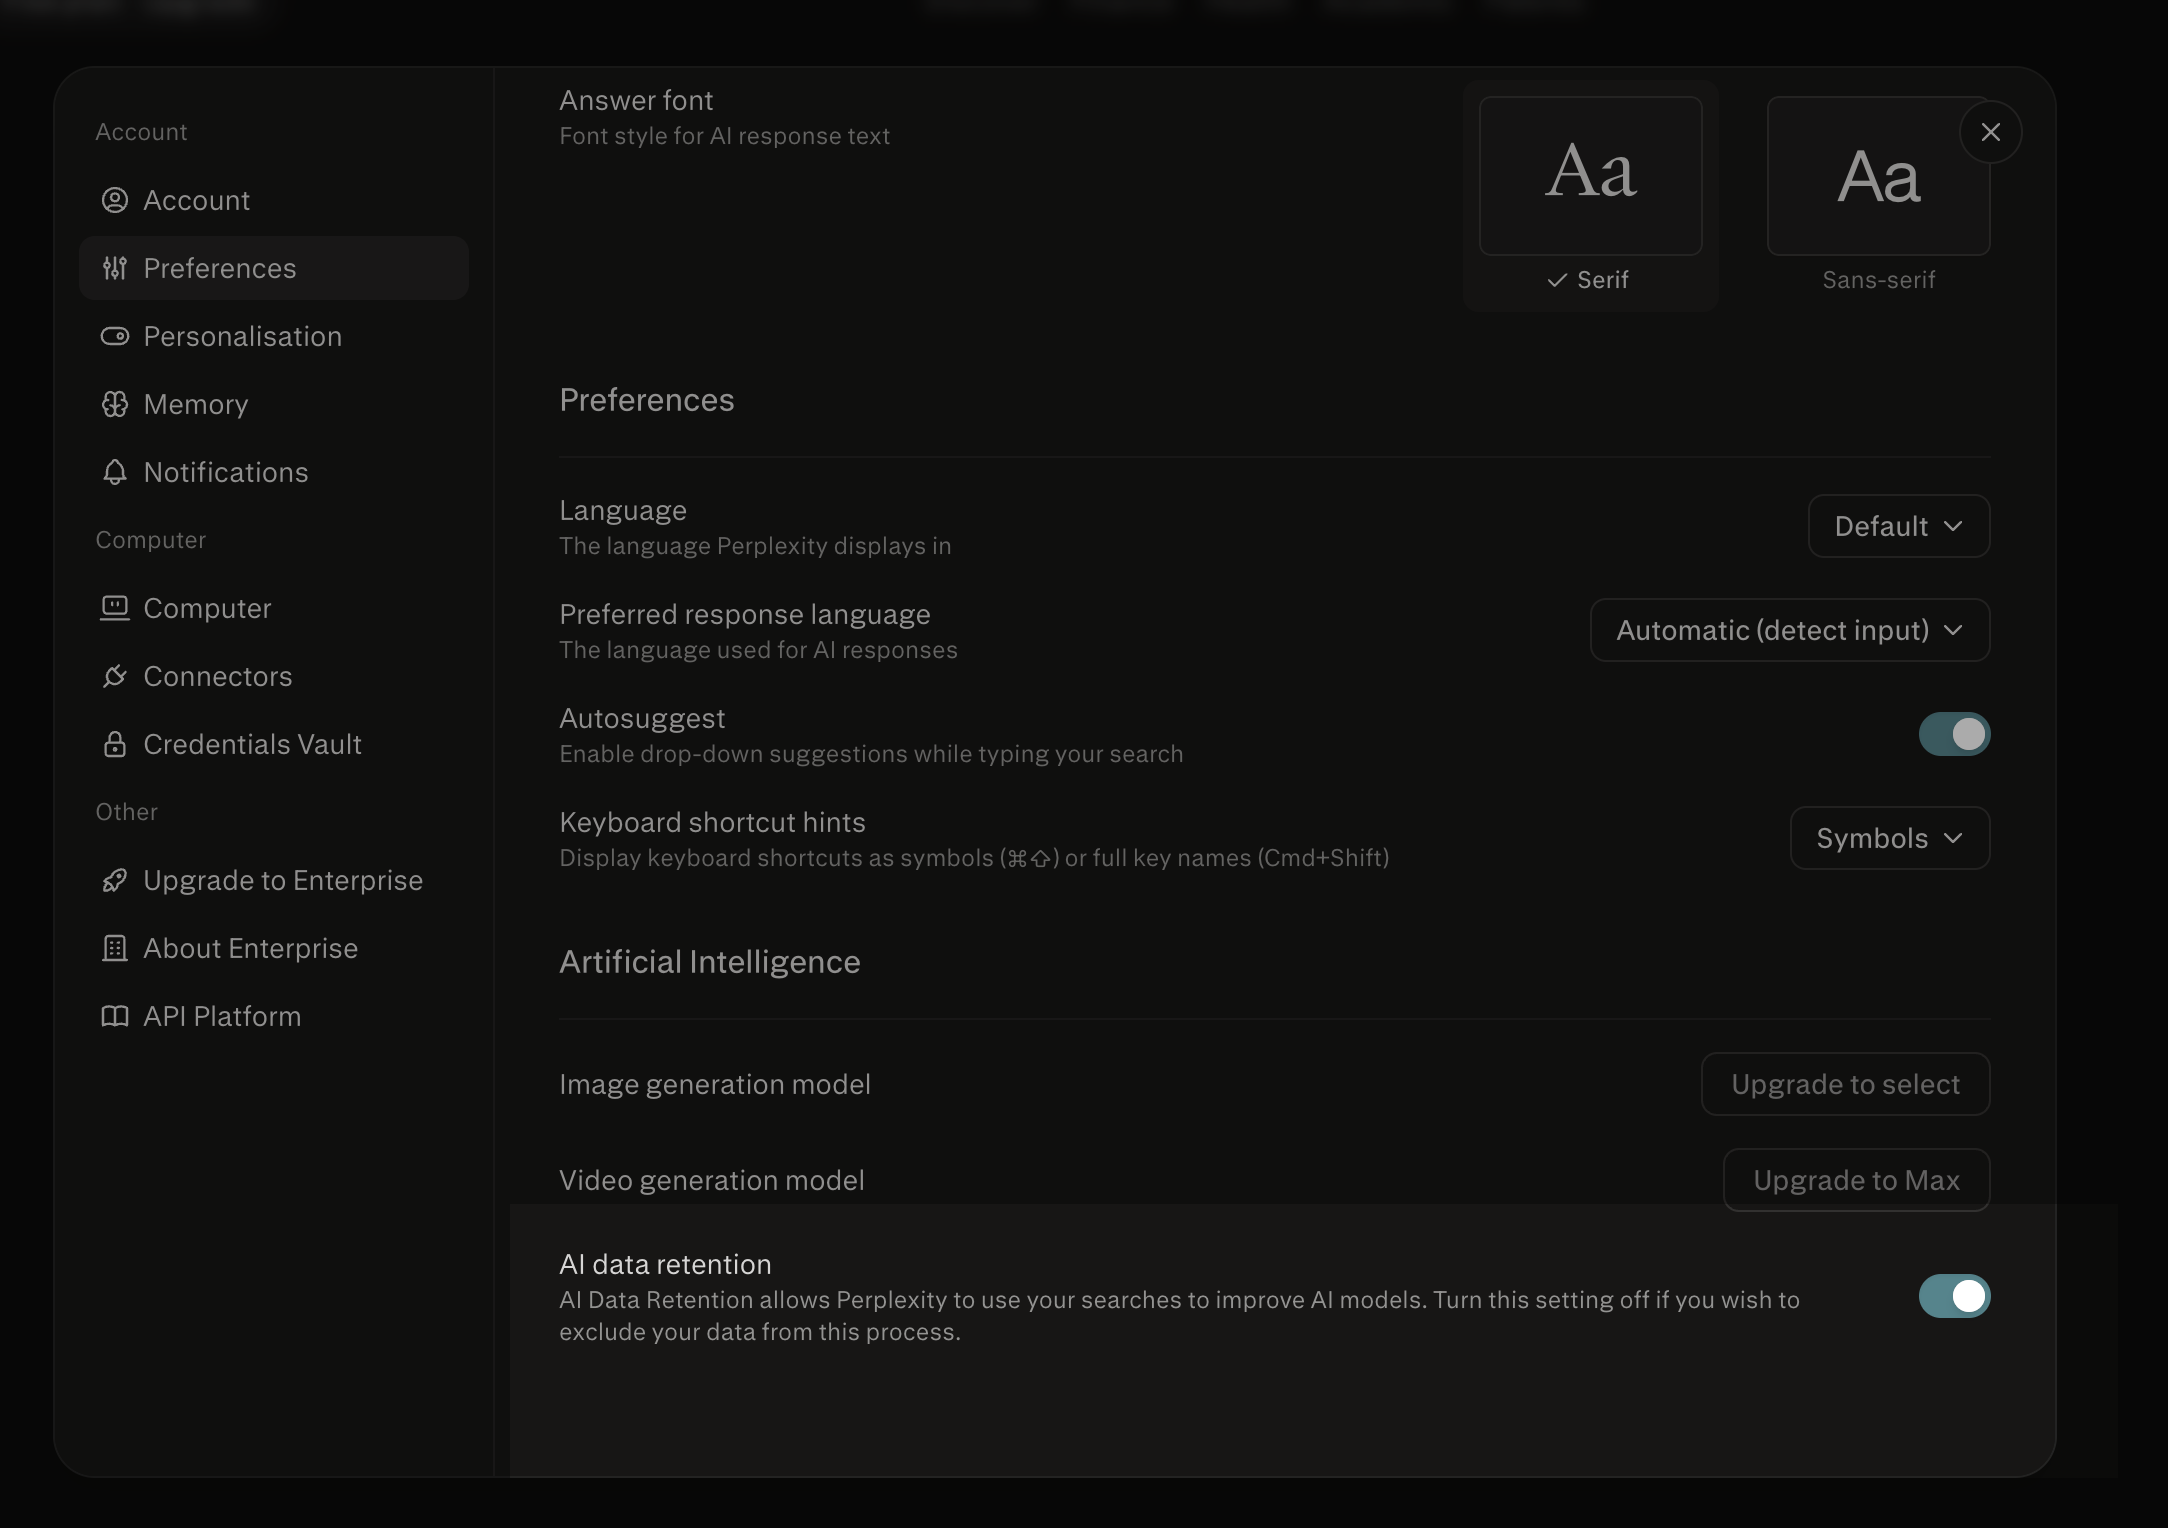Click the Credentials Vault lock icon
2168x1528 pixels.
click(115, 744)
